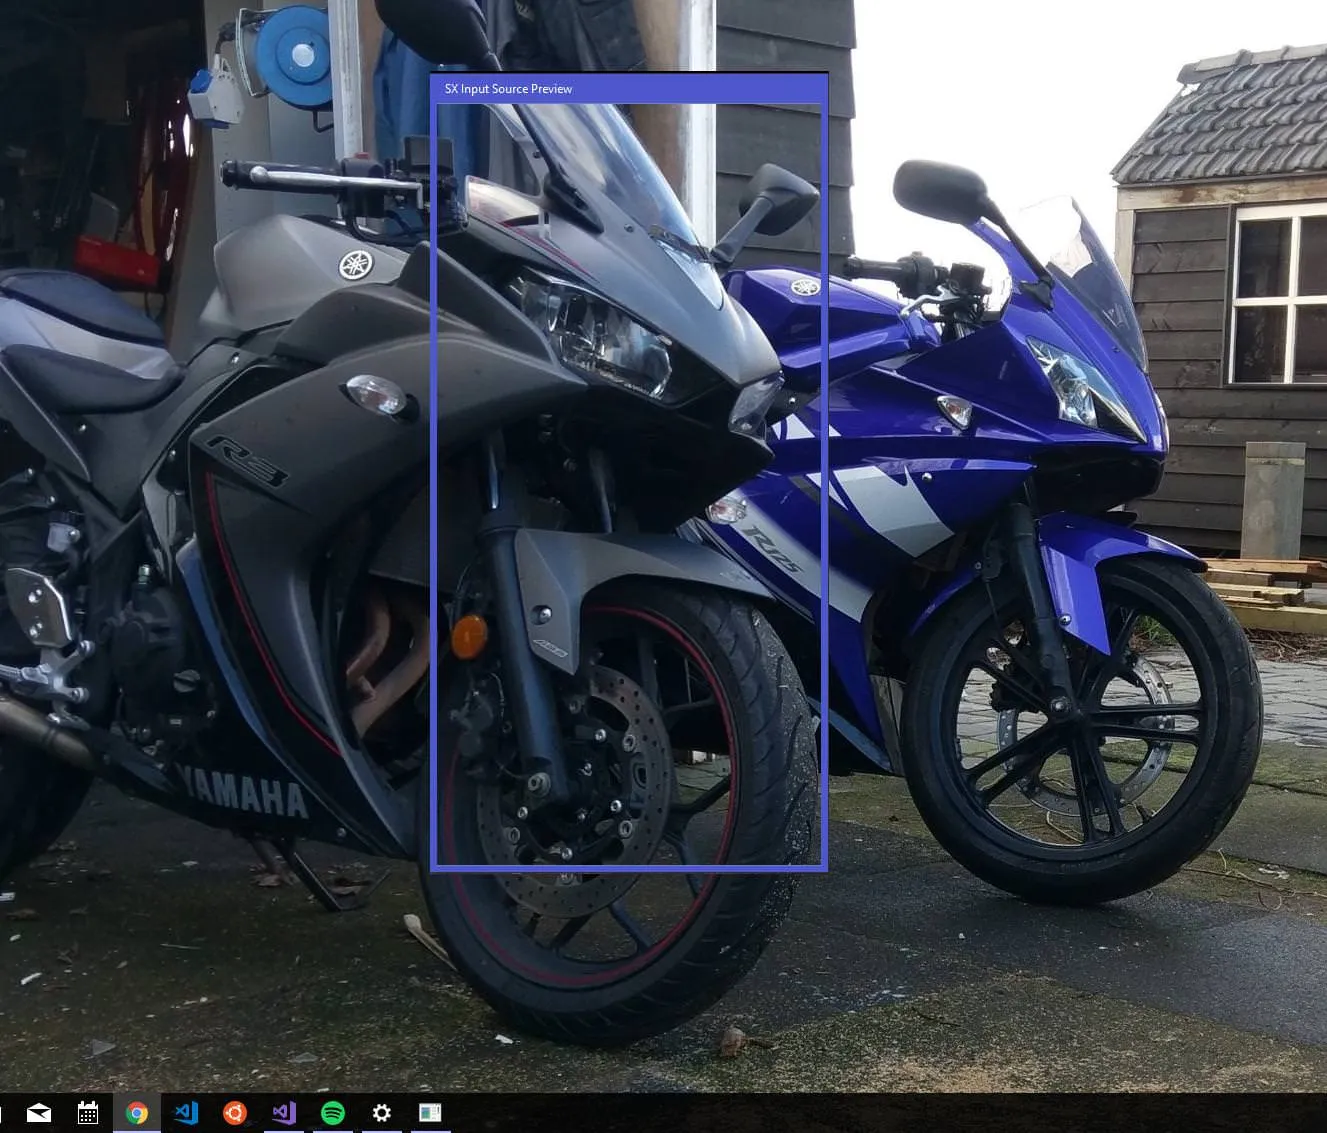The height and width of the screenshot is (1133, 1327).
Task: Click the SX Input Source Preview title bar
Action: coord(629,89)
